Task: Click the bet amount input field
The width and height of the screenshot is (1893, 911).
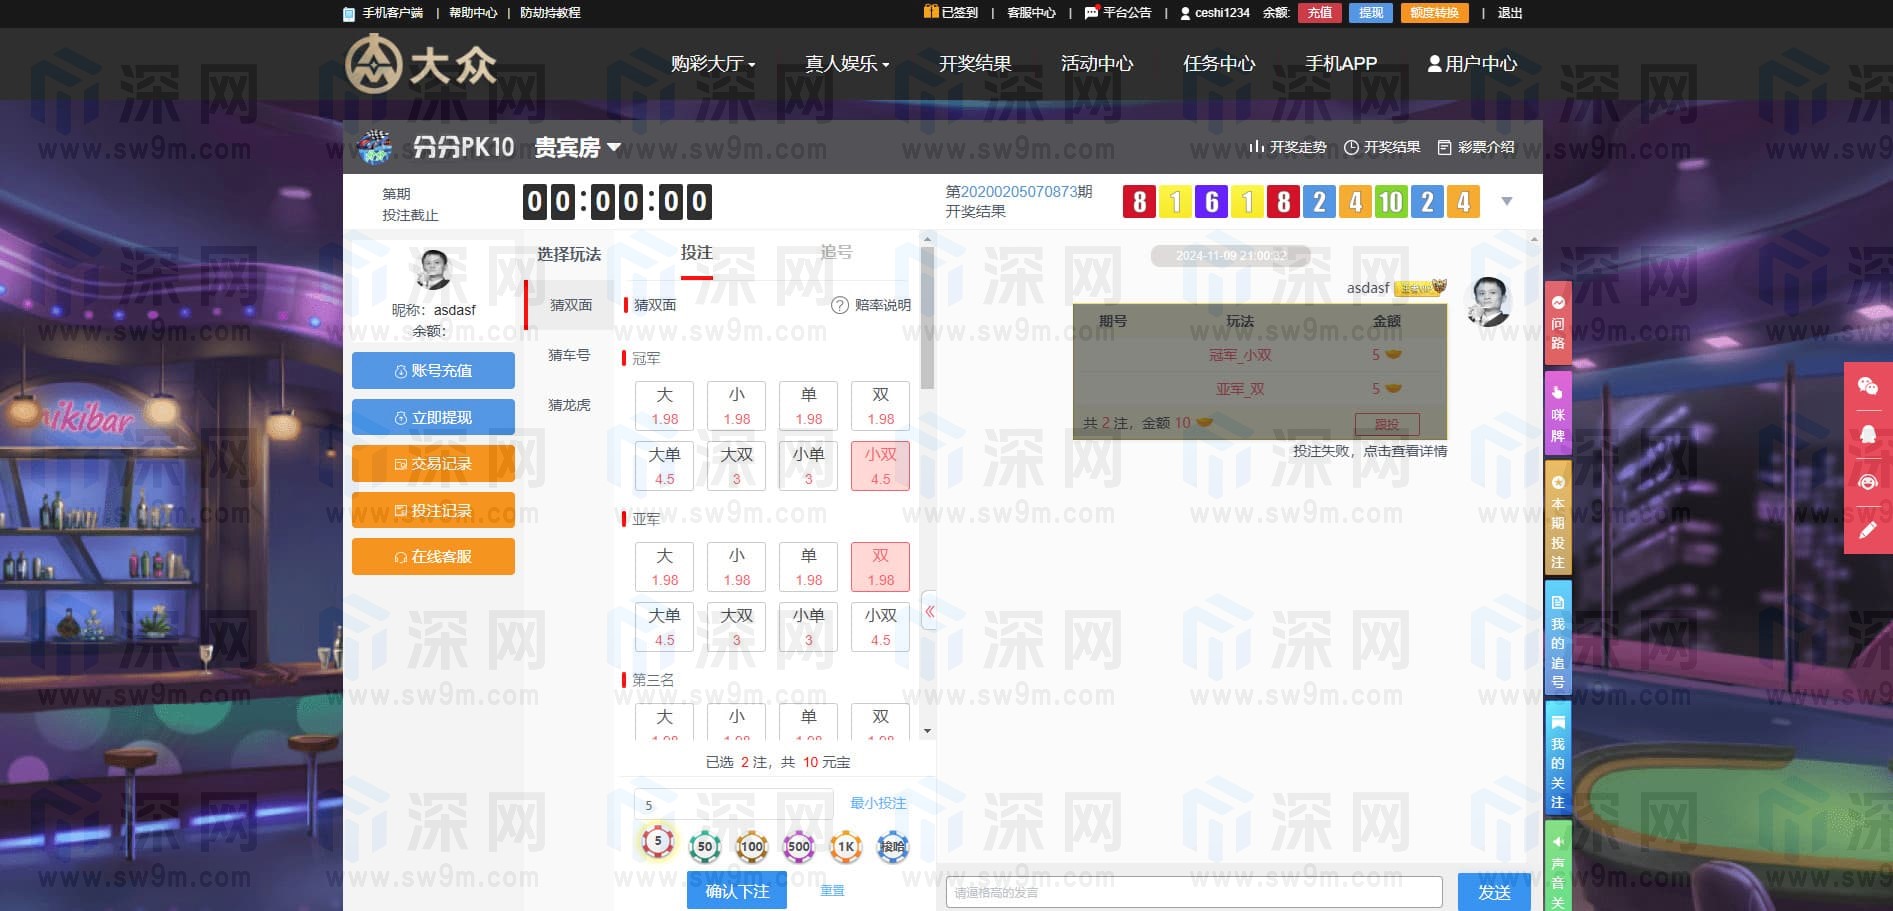Action: [733, 804]
